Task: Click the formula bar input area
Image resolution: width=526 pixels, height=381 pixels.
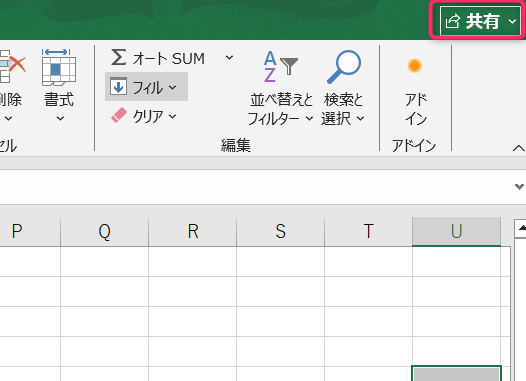Action: click(x=255, y=187)
